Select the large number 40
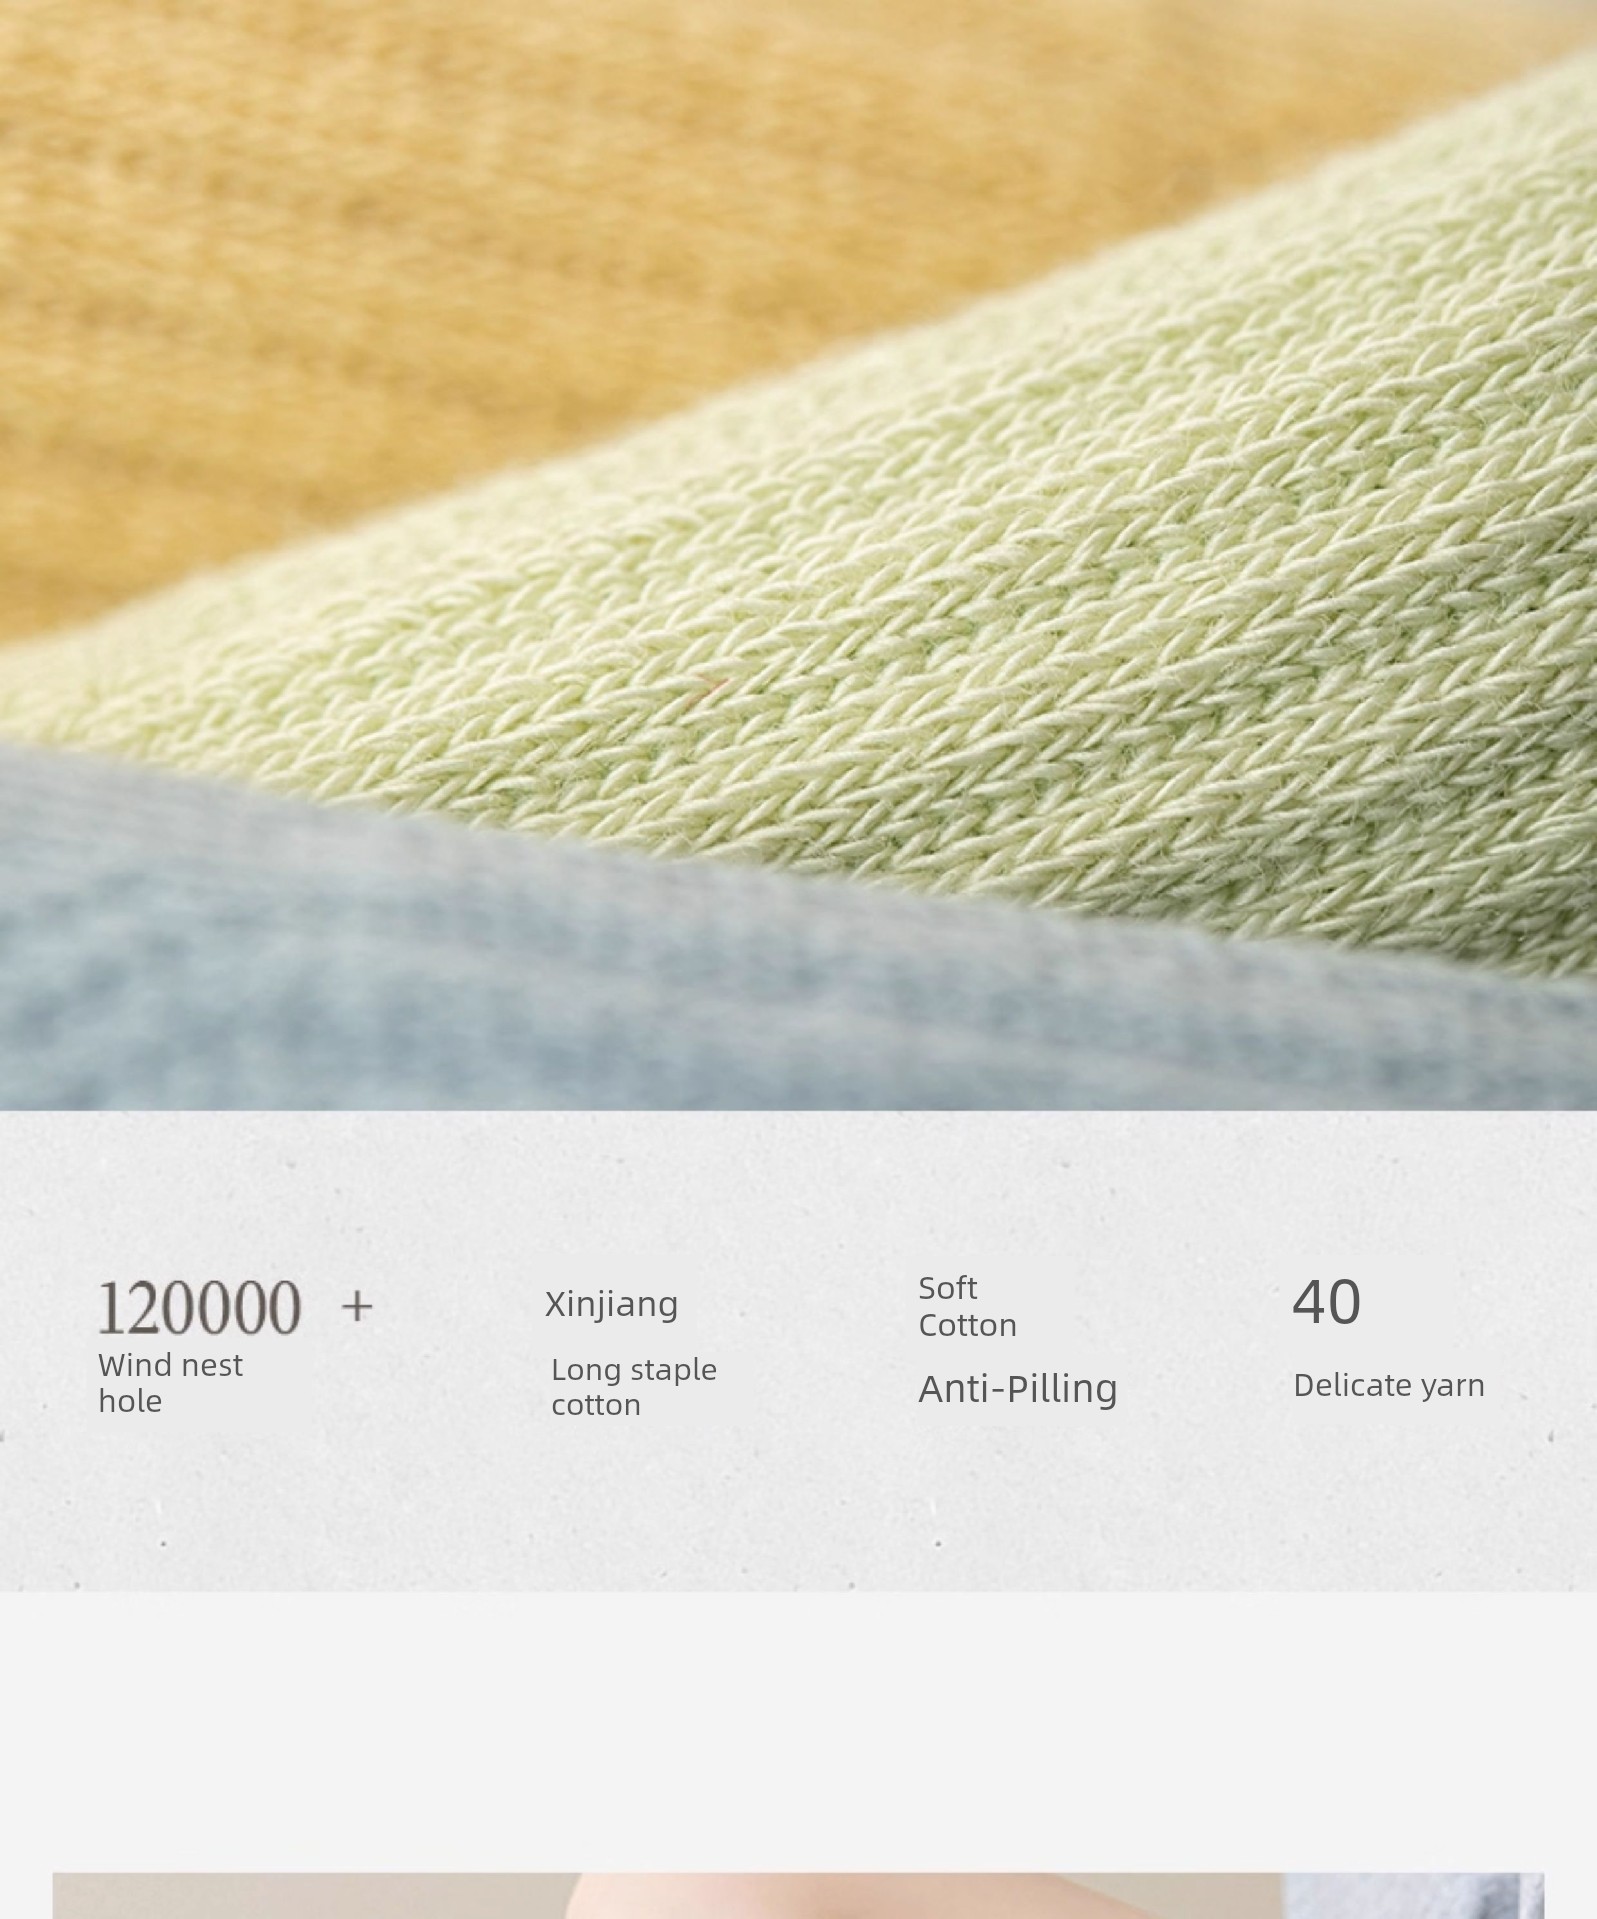Screen dimensions: 1597x1919 coord(1326,1302)
